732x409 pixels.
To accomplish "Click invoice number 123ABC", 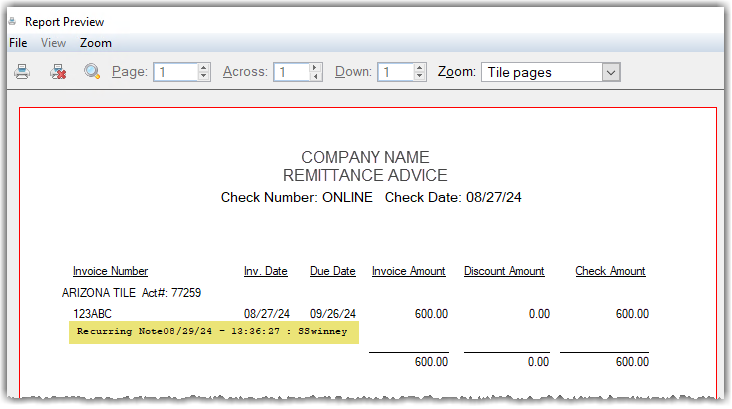I will (x=92, y=314).
